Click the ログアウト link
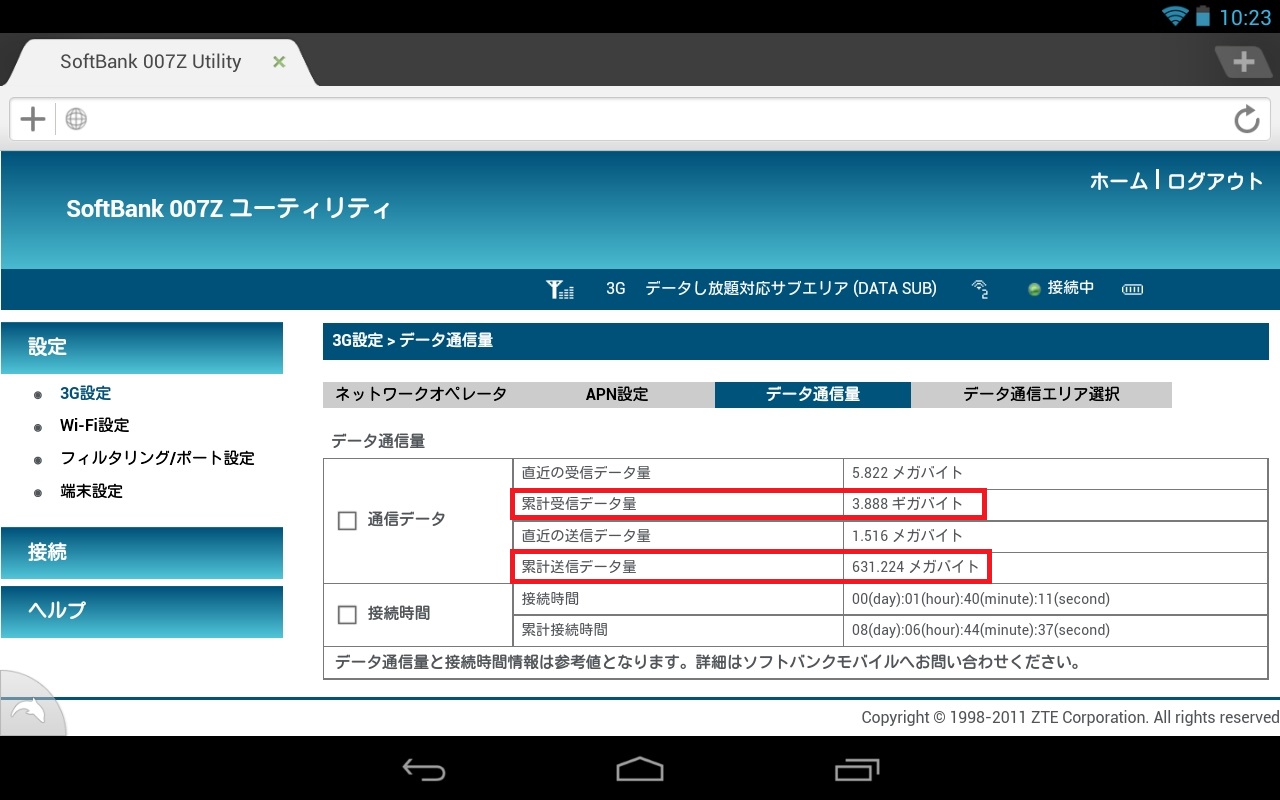Image resolution: width=1280 pixels, height=800 pixels. [x=1215, y=181]
